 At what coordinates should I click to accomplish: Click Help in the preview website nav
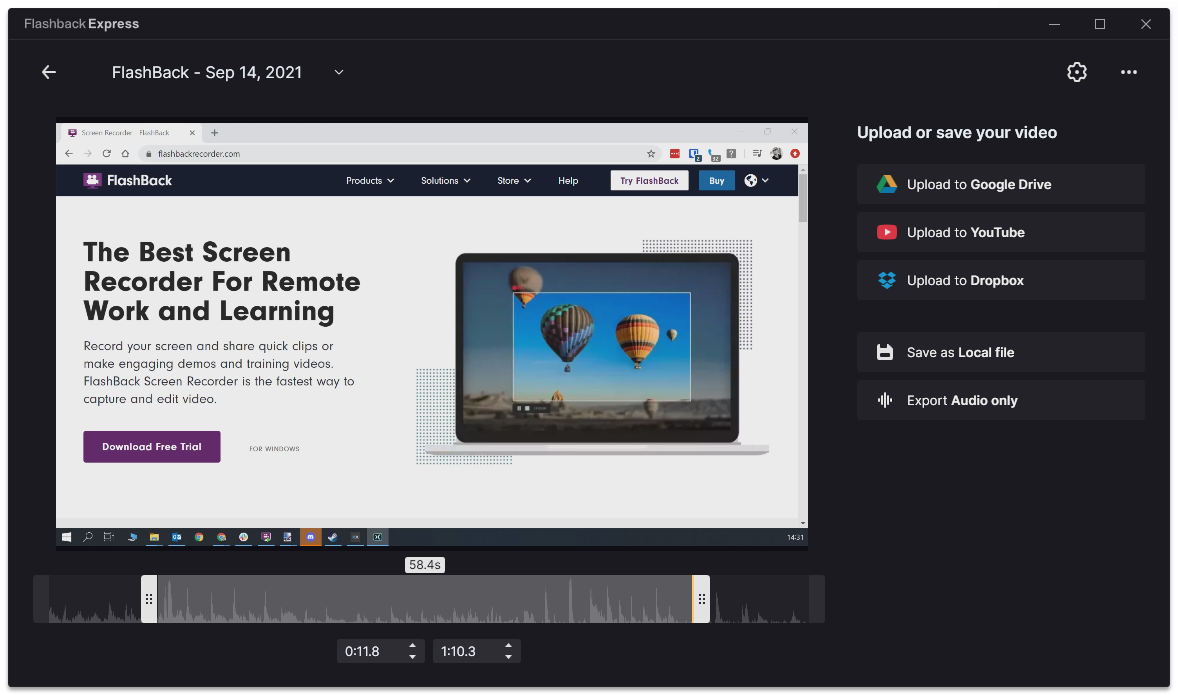(568, 180)
